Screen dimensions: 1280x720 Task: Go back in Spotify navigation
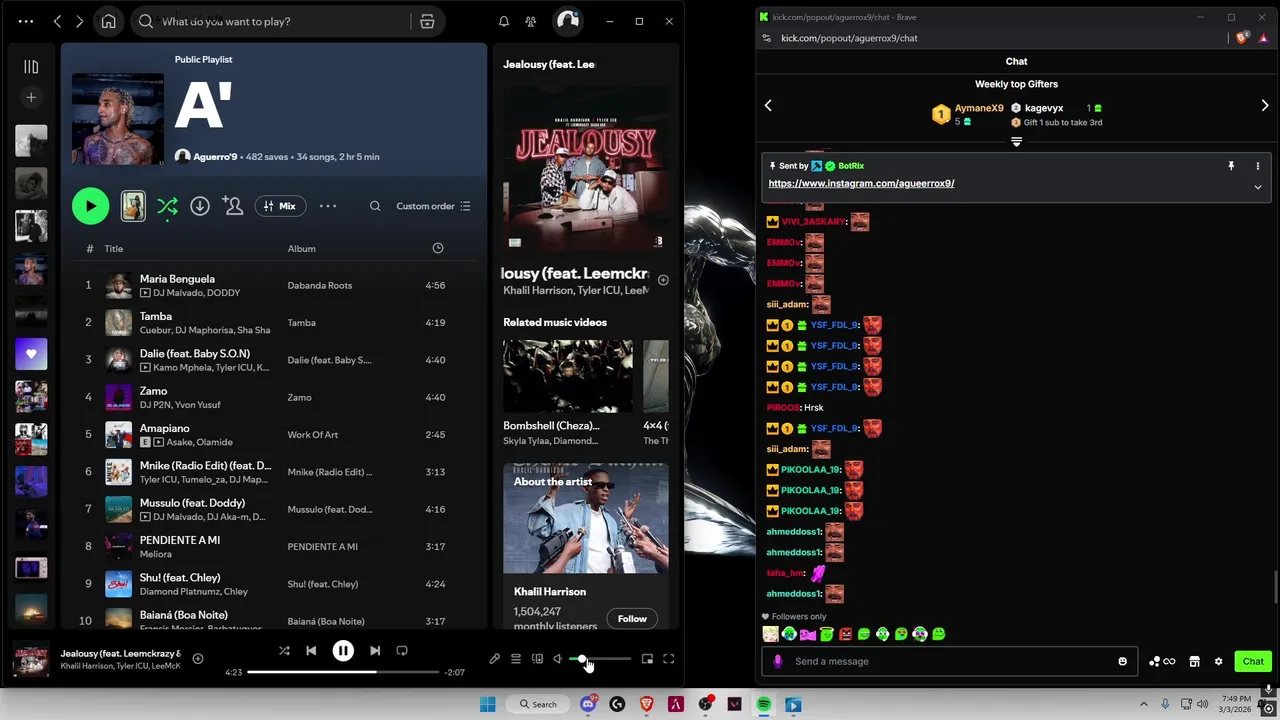click(57, 21)
